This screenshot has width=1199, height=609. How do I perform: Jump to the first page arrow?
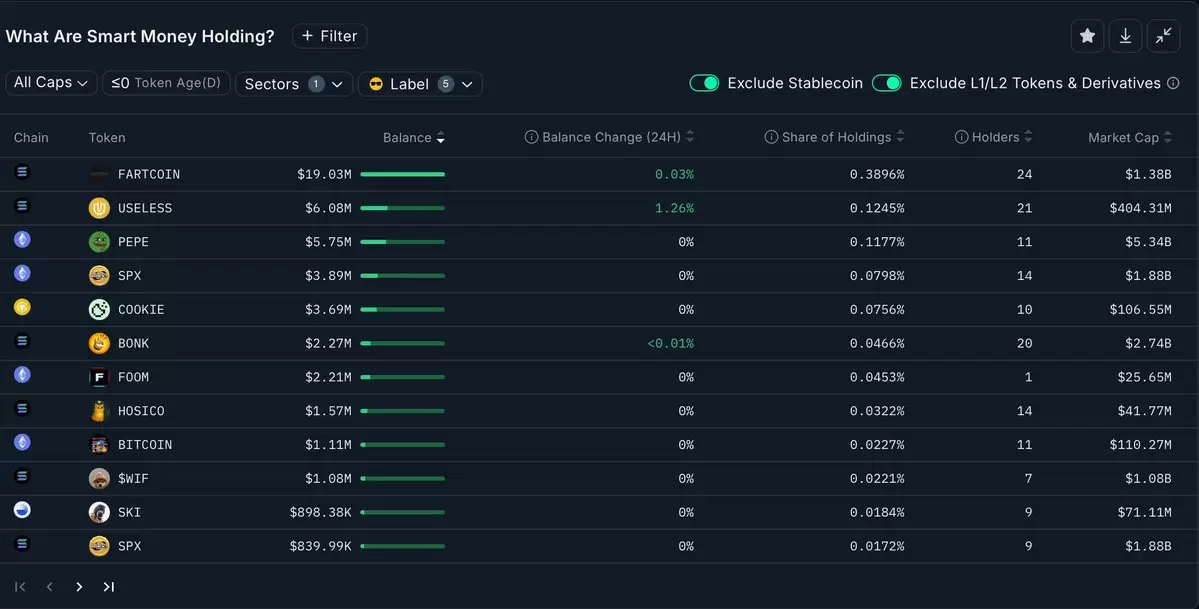[x=20, y=587]
